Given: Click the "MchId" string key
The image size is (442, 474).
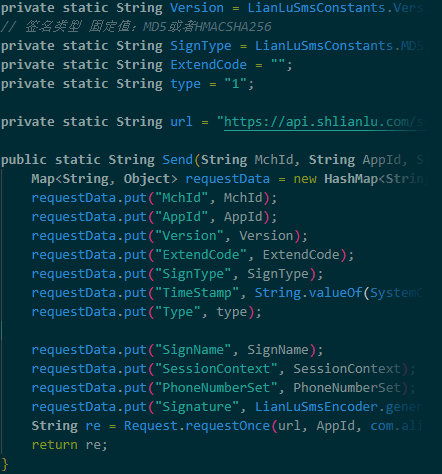Looking at the screenshot, I should 181,198.
